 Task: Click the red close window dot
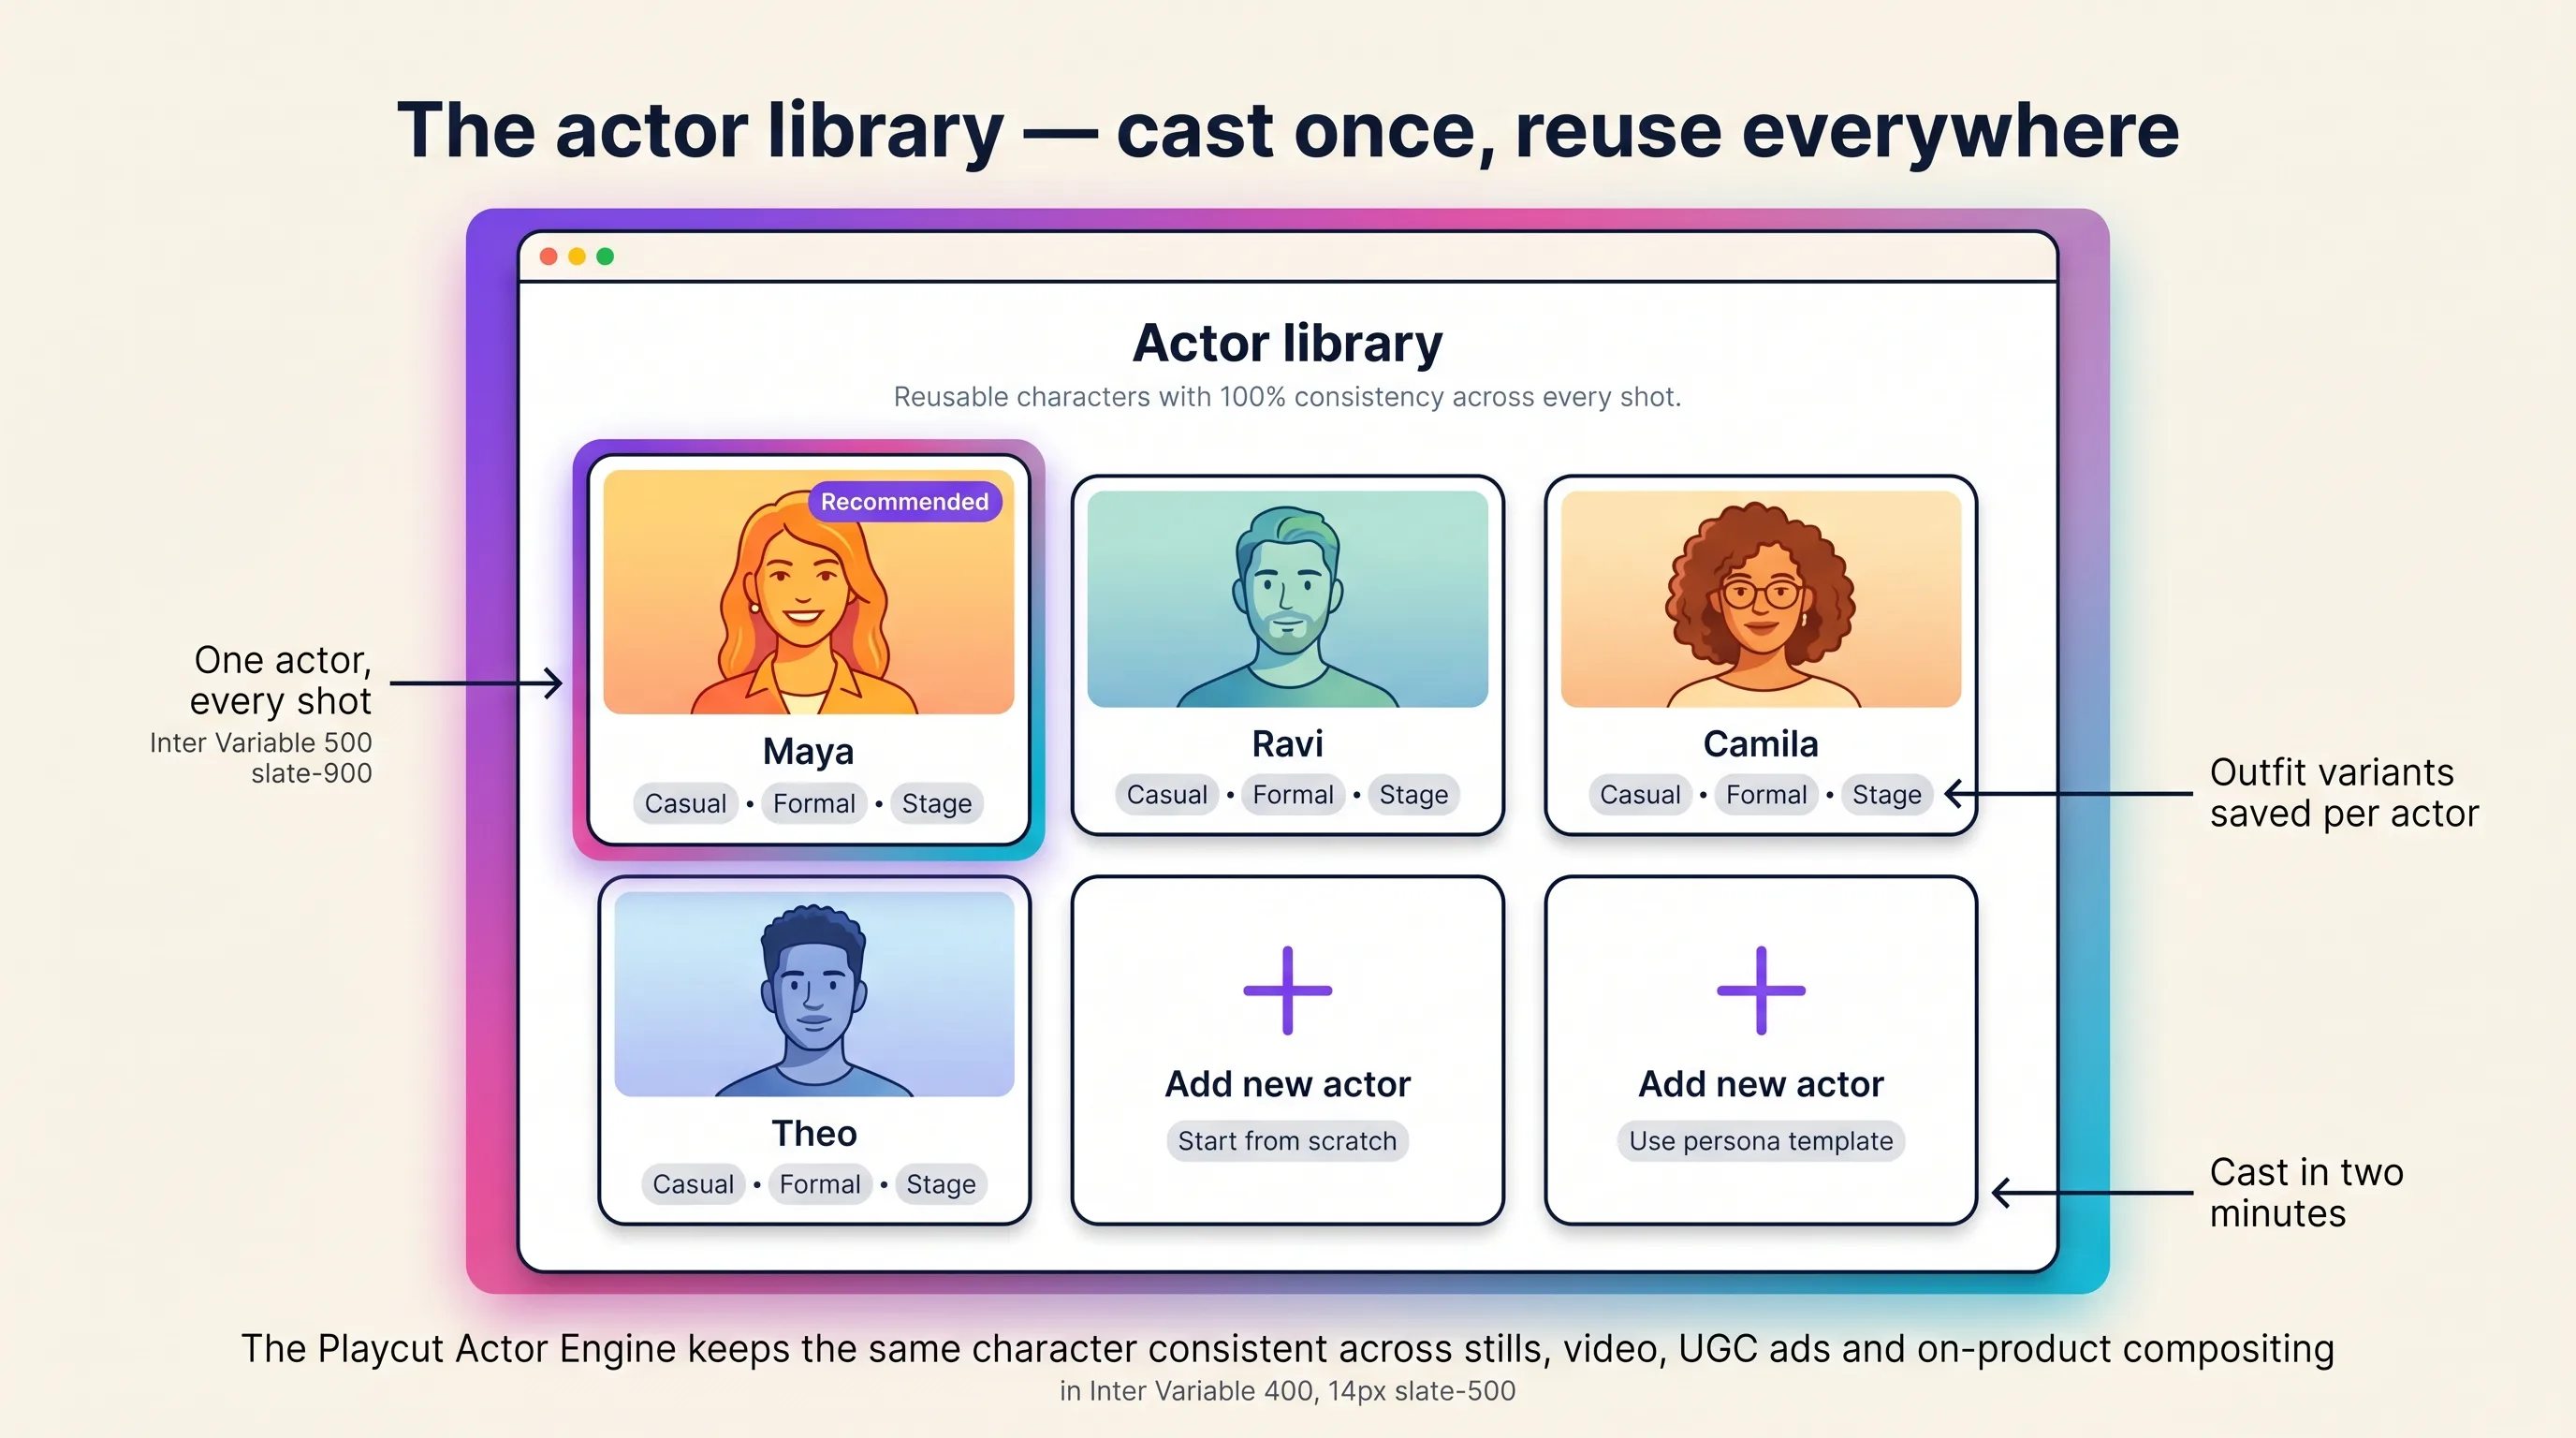[548, 257]
